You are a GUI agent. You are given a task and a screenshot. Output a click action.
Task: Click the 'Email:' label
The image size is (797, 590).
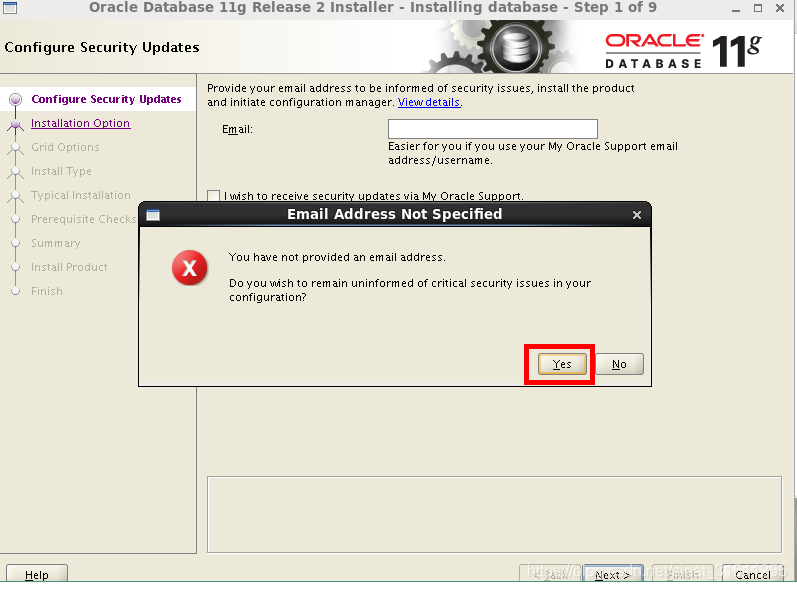[237, 129]
